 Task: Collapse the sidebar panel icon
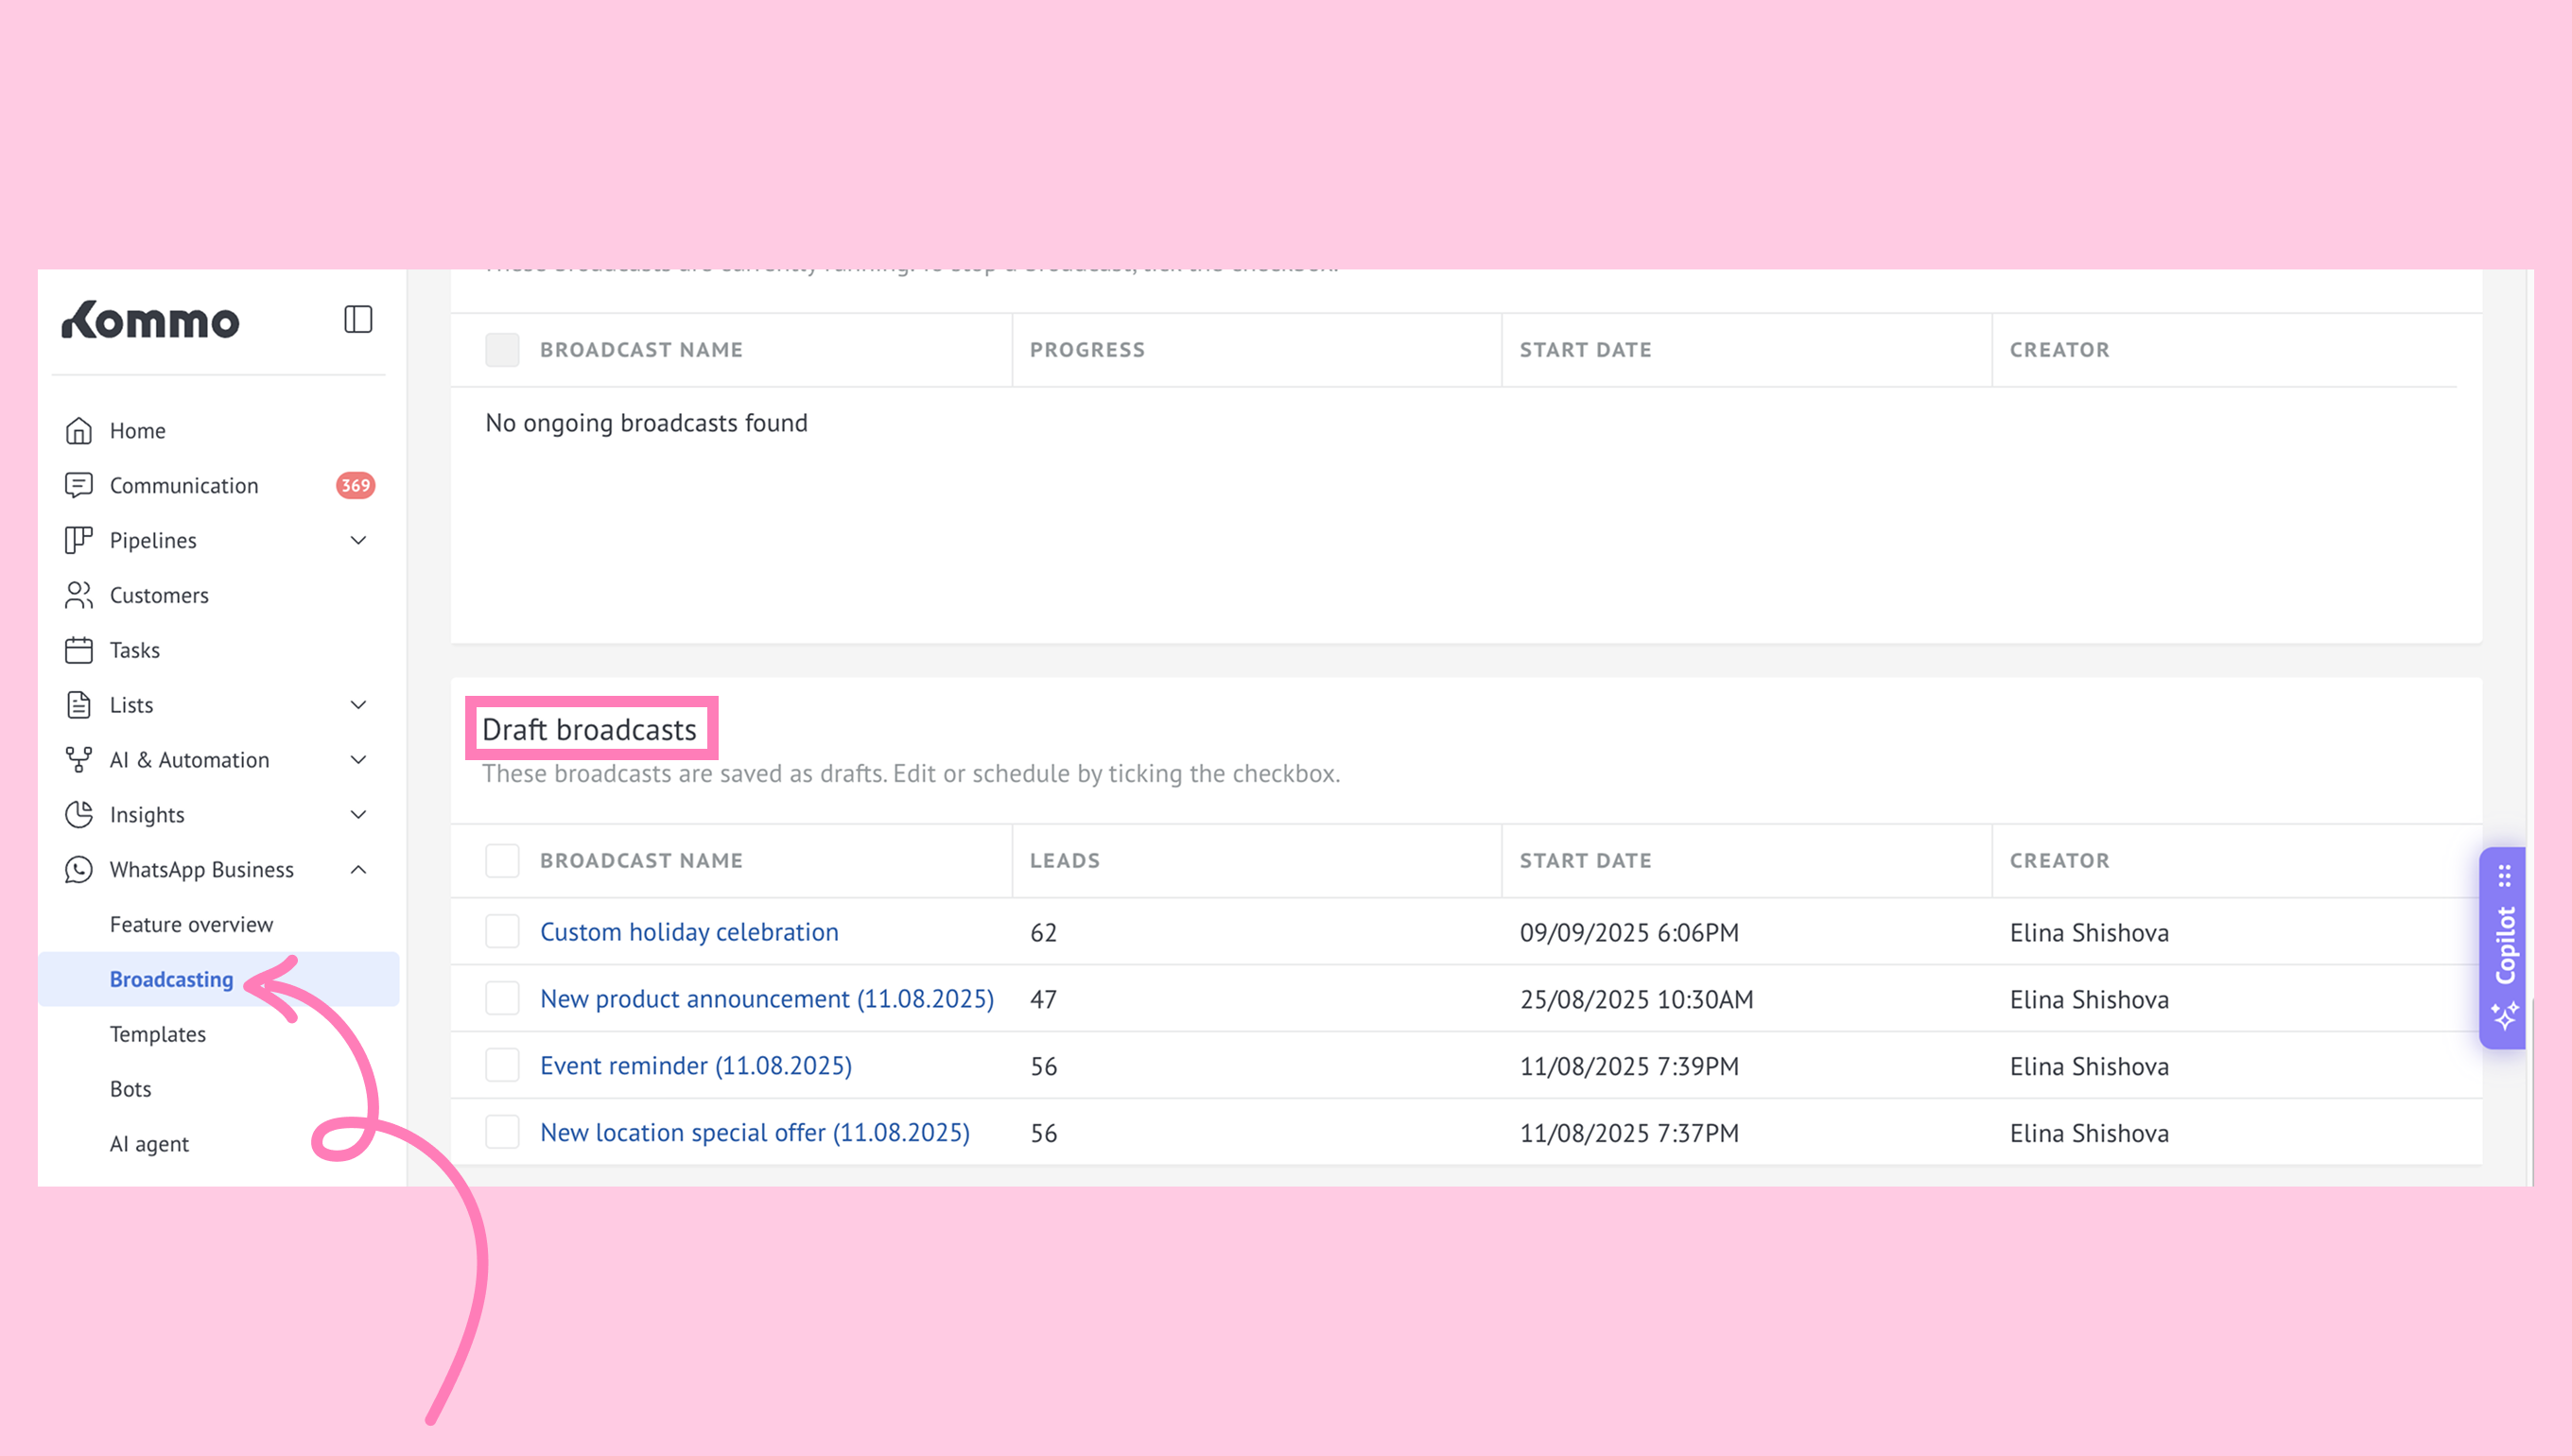click(x=358, y=320)
